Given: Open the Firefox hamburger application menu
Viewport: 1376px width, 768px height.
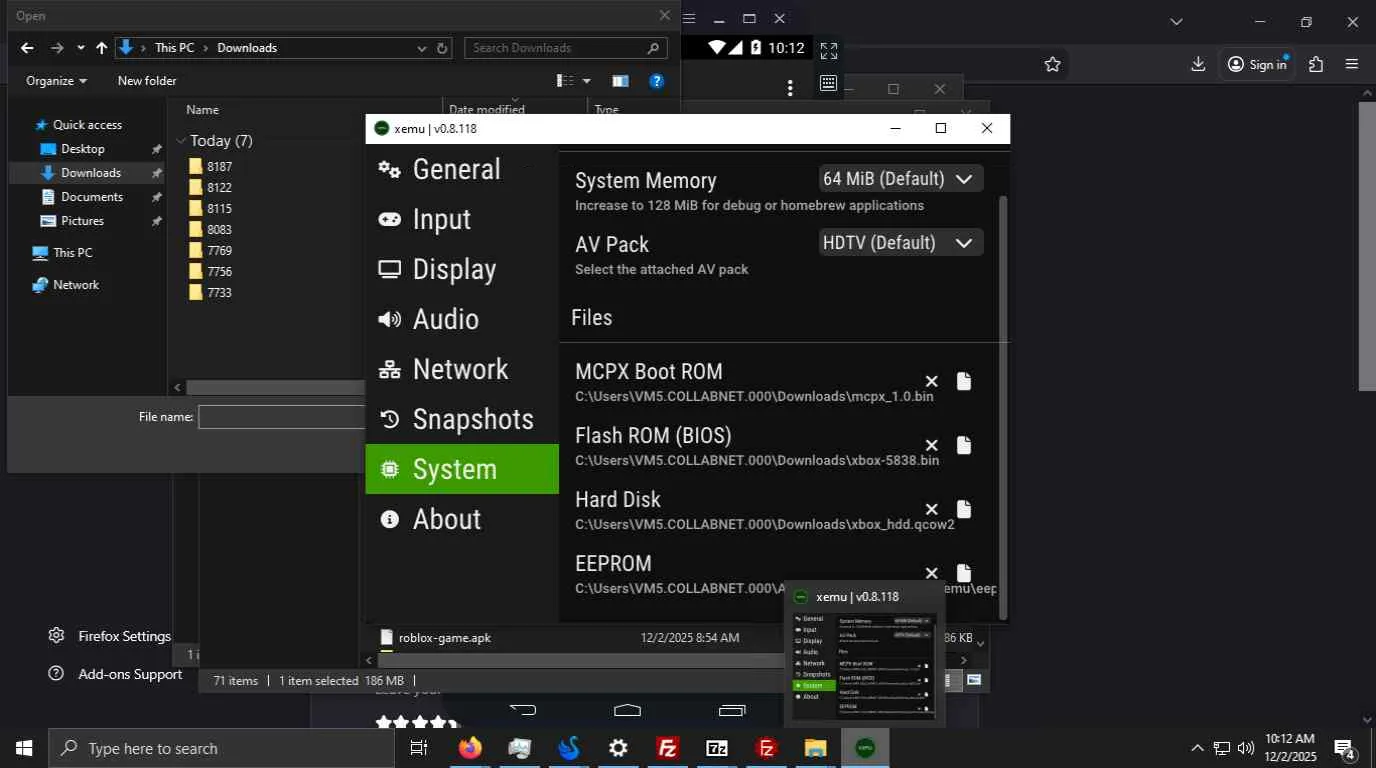Looking at the screenshot, I should [1352, 64].
